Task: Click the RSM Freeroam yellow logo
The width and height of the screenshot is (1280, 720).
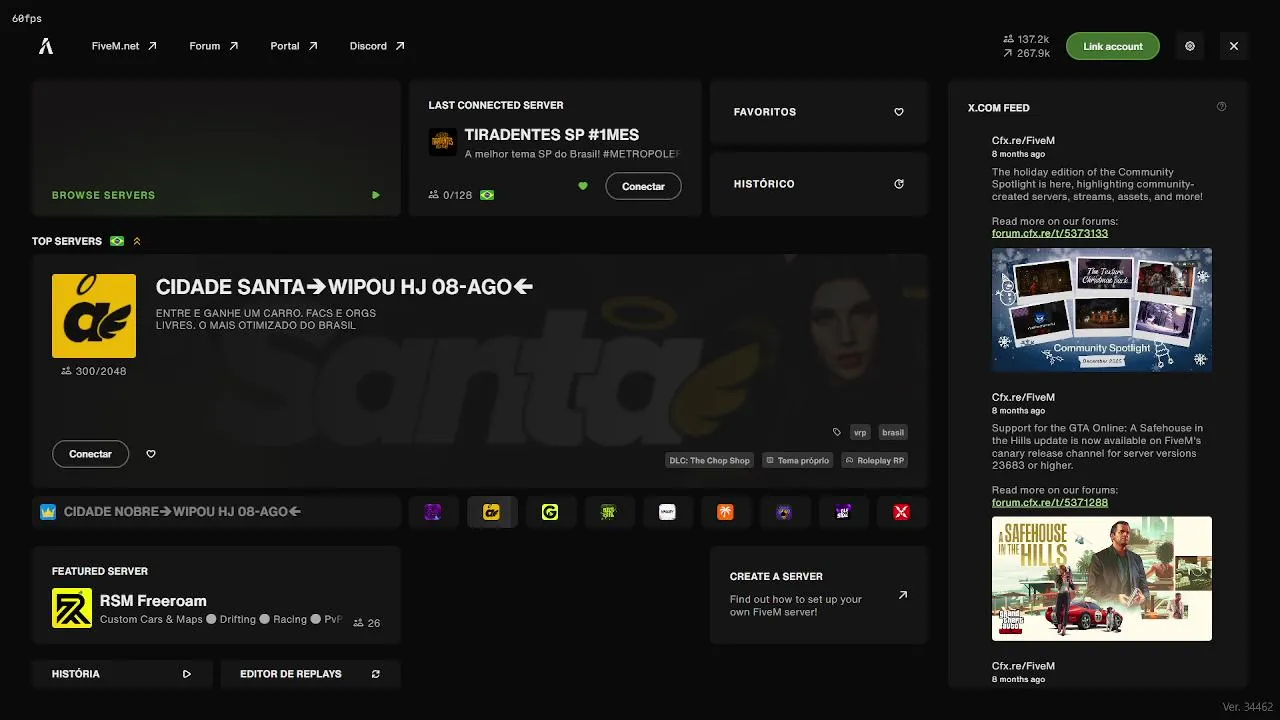Action: [72, 608]
